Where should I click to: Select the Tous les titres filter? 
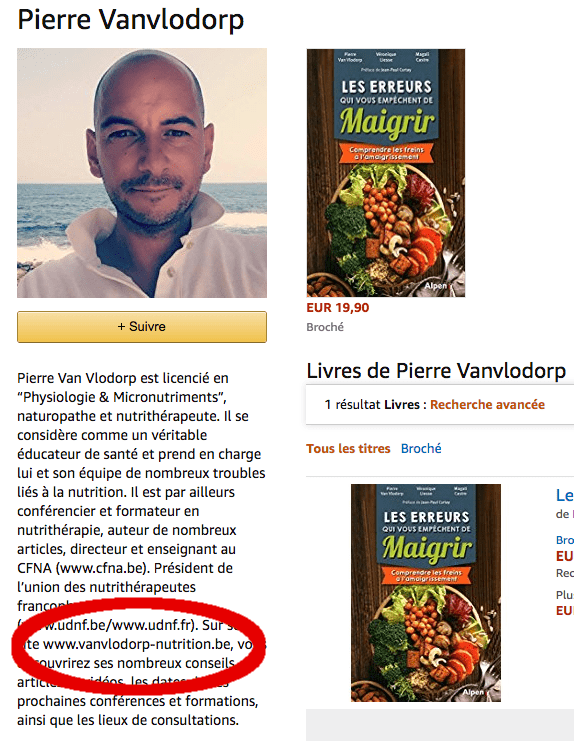click(348, 448)
